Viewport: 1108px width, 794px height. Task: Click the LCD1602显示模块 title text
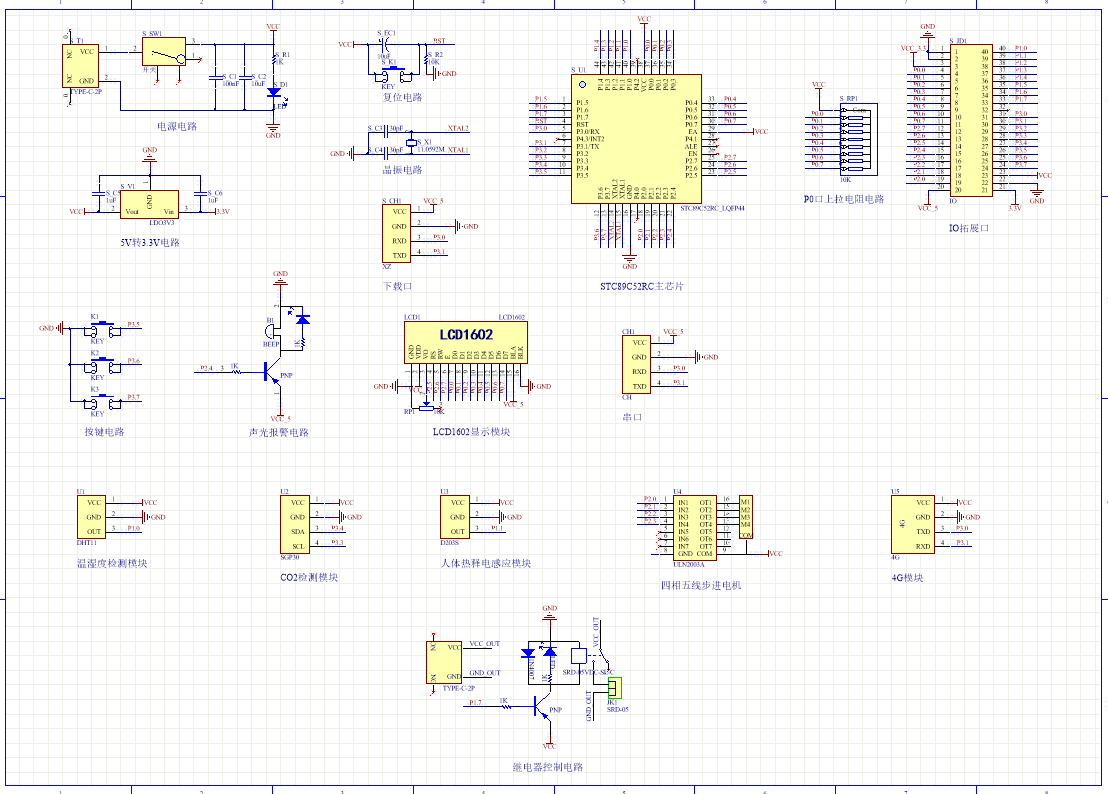pos(471,432)
